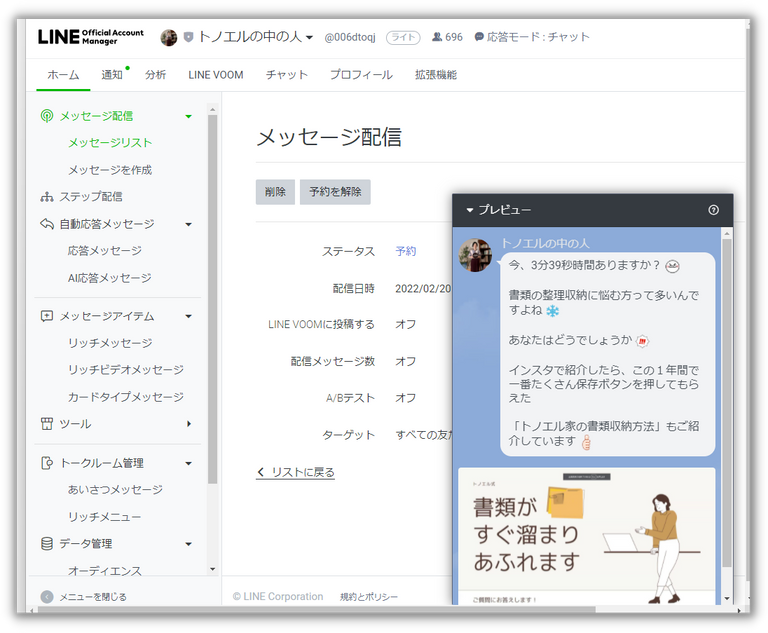The image size is (768, 633).
Task: Click the friends count icon showing 696
Action: tap(437, 37)
